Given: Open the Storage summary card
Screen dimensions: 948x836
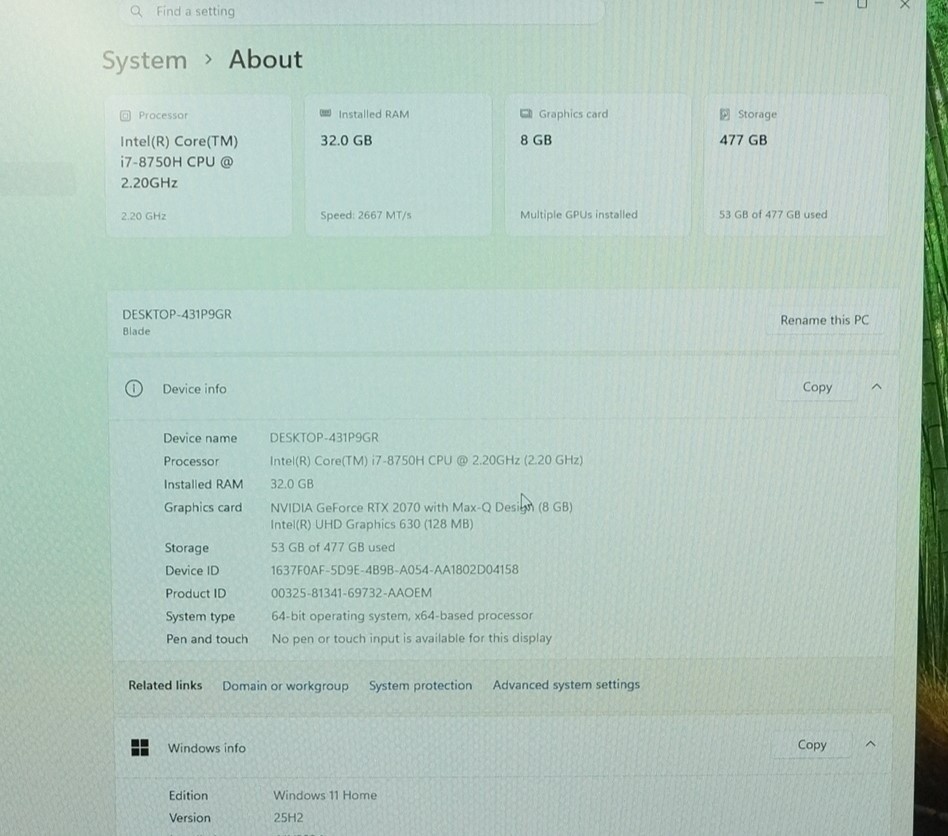Looking at the screenshot, I should [796, 164].
